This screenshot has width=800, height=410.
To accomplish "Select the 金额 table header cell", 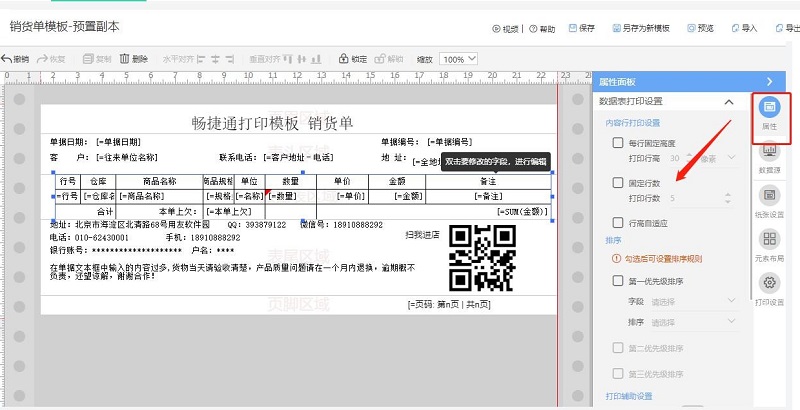I will pyautogui.click(x=397, y=182).
